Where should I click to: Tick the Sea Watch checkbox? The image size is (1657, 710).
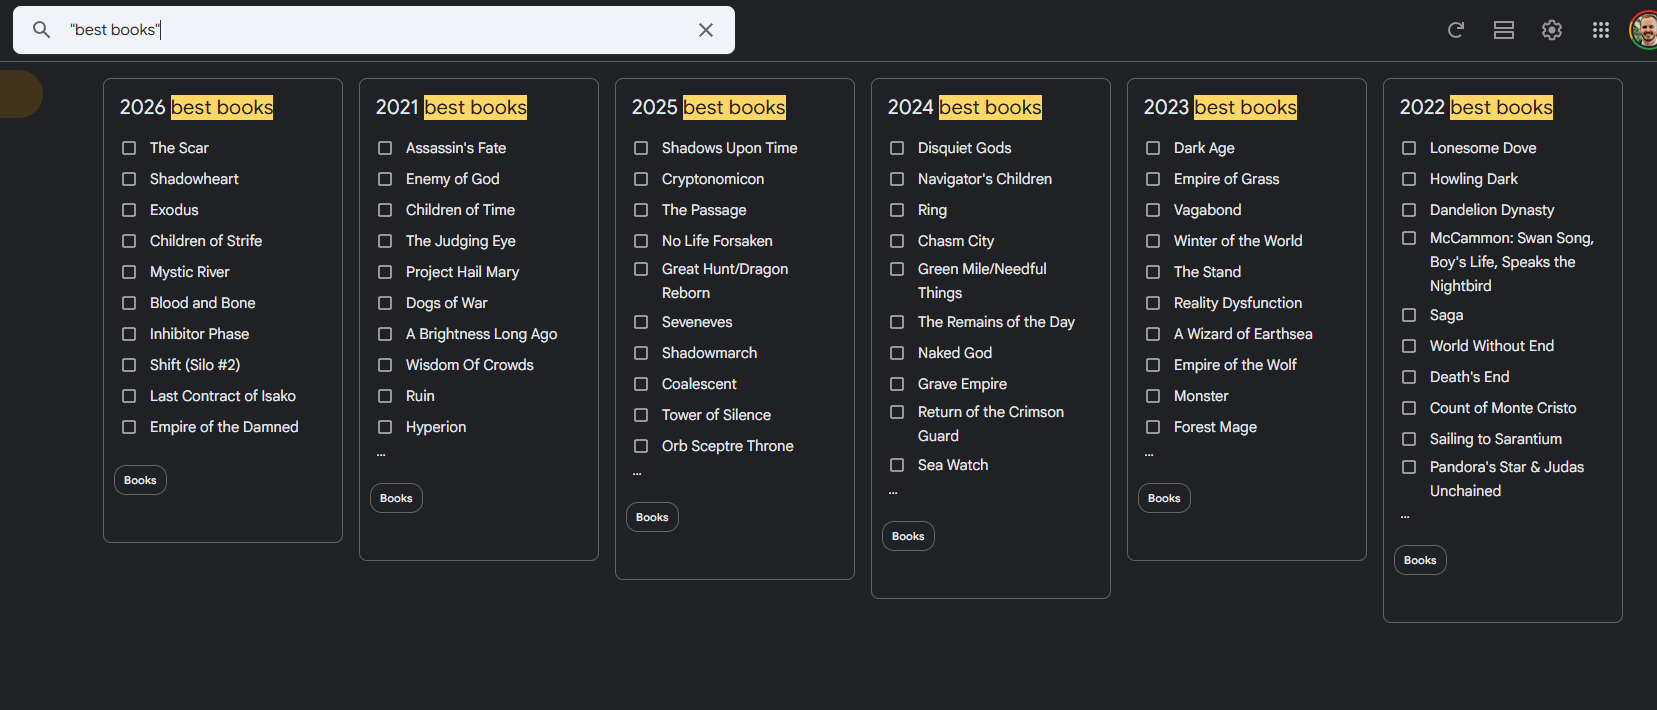click(897, 465)
